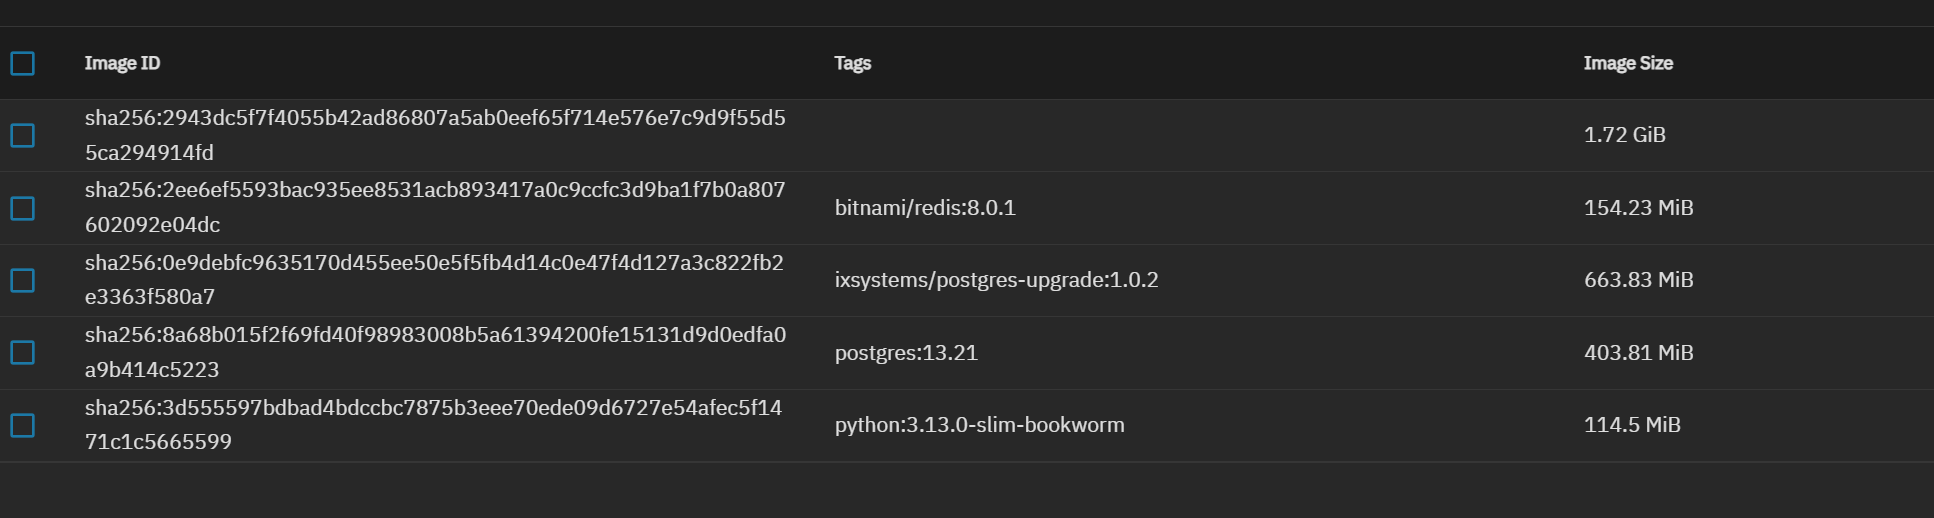
Task: Click the 114.5 MiB size value
Action: point(1632,425)
